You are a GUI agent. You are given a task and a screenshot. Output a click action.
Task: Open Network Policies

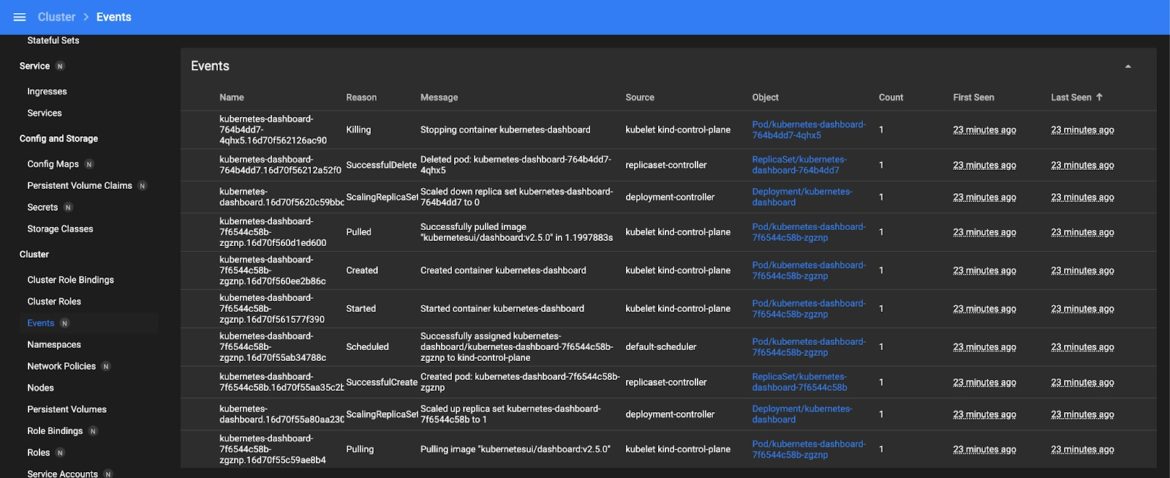(61, 366)
